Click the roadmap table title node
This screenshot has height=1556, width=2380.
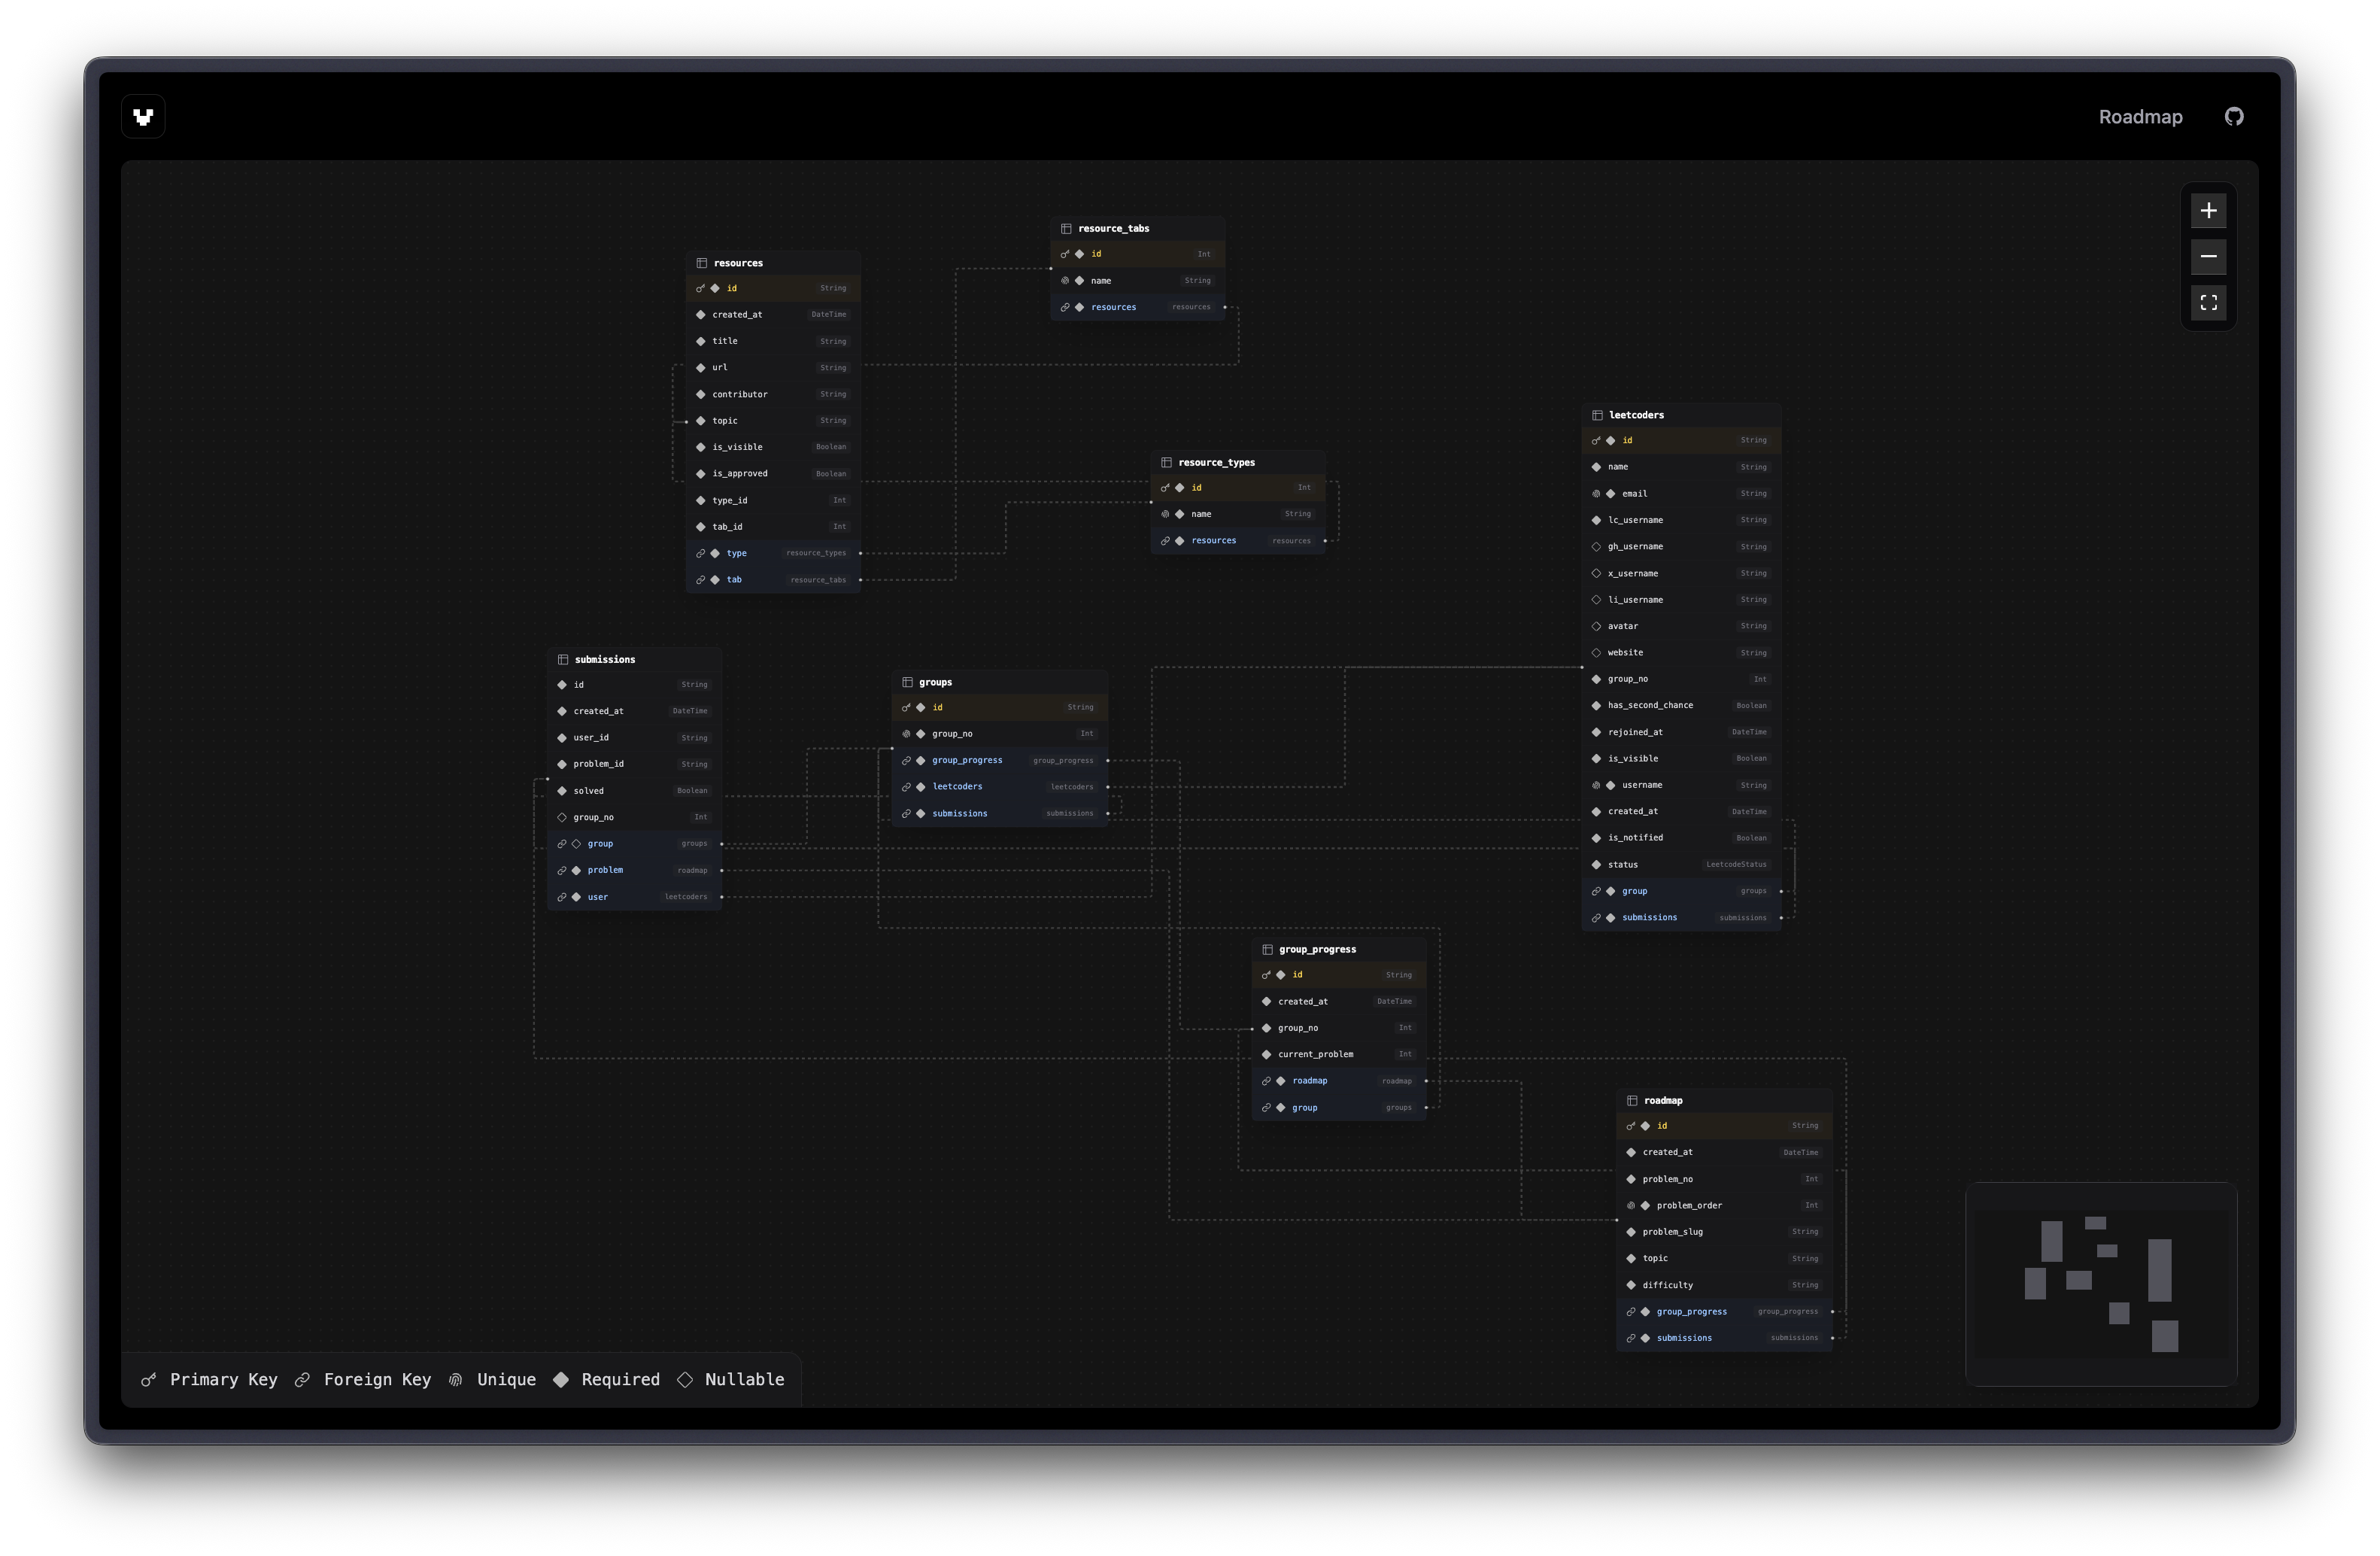[1663, 1101]
